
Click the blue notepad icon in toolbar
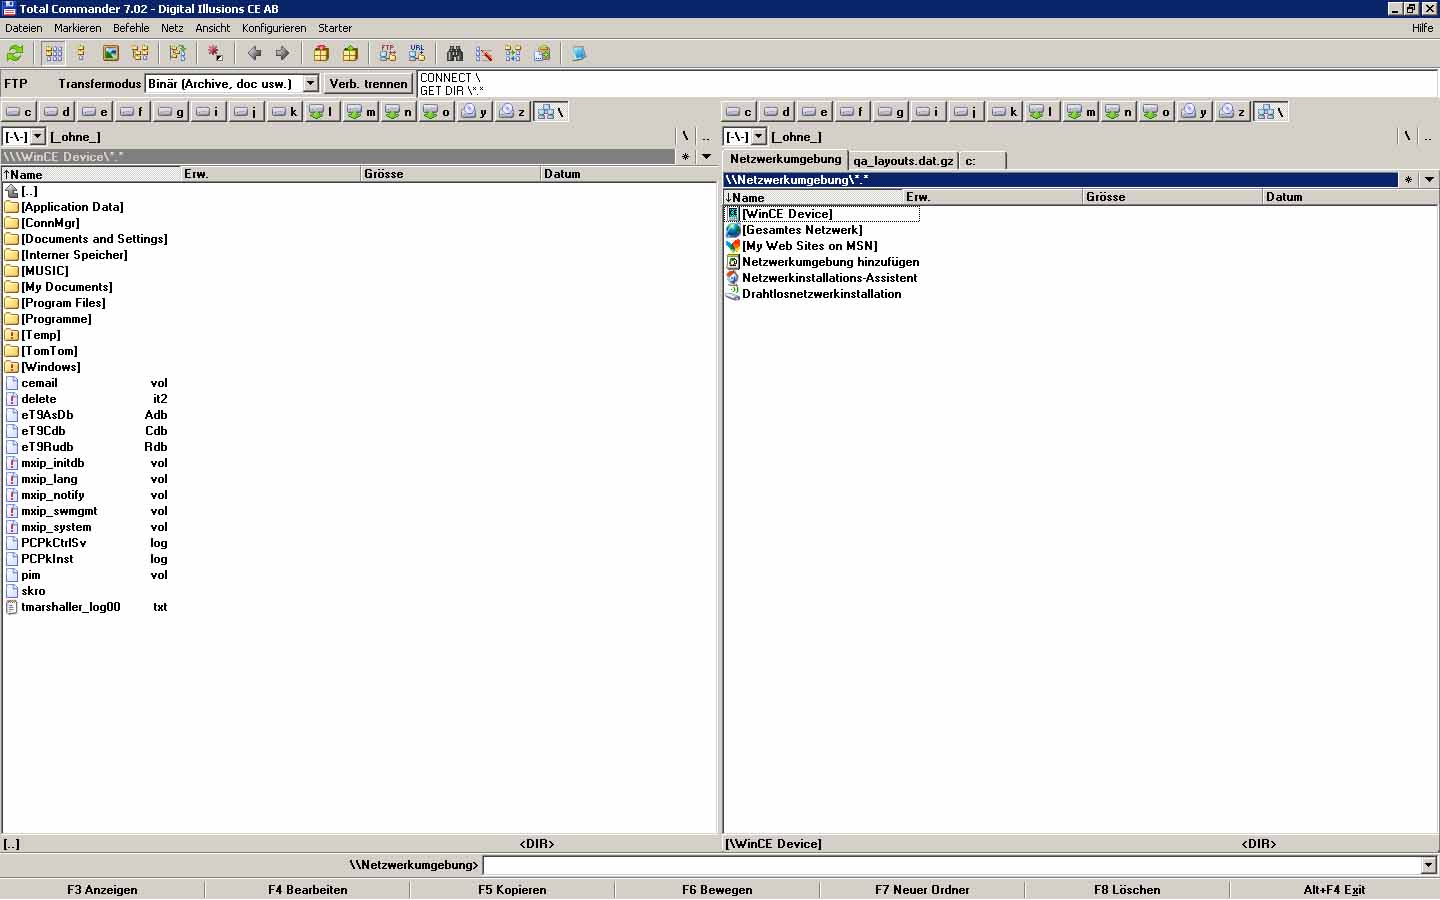click(x=579, y=53)
